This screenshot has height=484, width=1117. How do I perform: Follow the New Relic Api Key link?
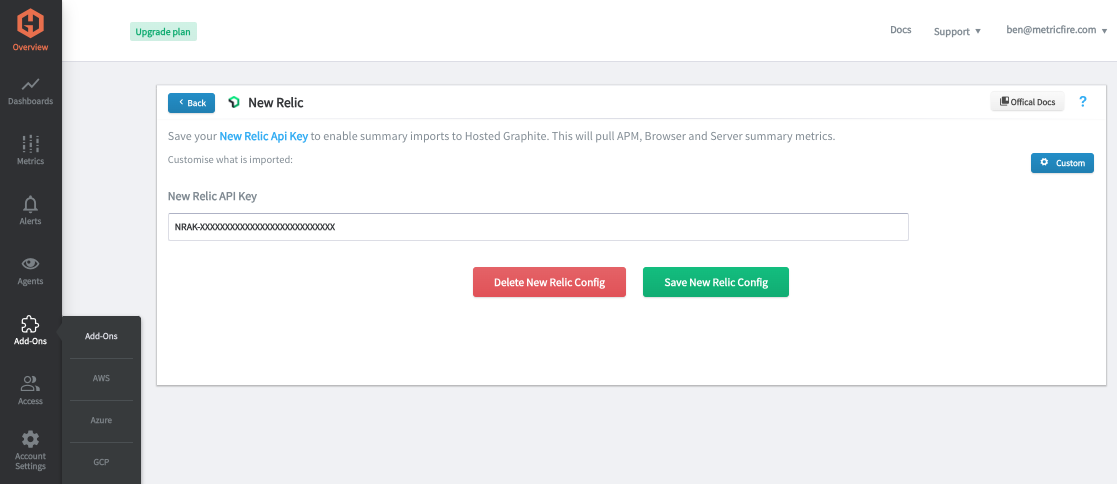[x=264, y=136]
